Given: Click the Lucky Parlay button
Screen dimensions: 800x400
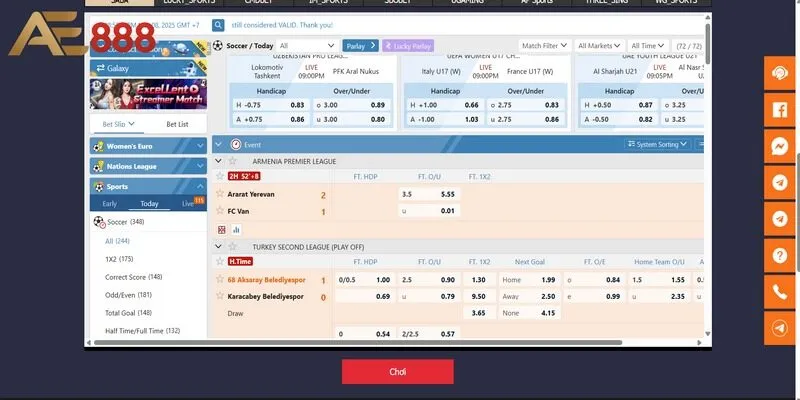Looking at the screenshot, I should tap(410, 46).
